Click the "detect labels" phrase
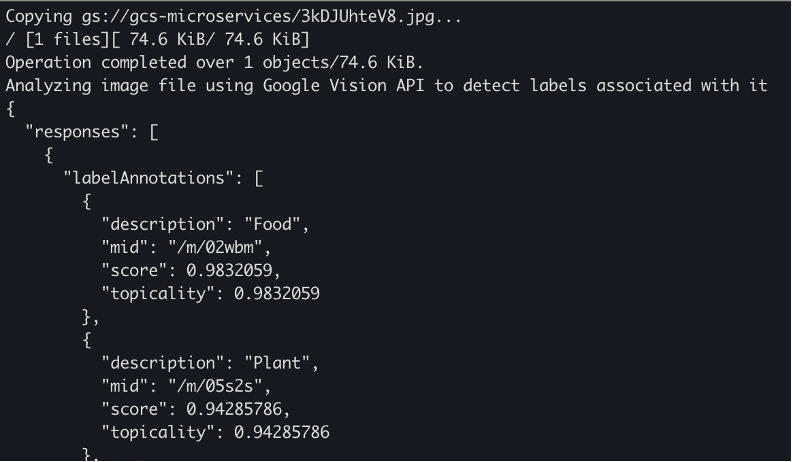Viewport: 792px width, 462px height. (523, 85)
